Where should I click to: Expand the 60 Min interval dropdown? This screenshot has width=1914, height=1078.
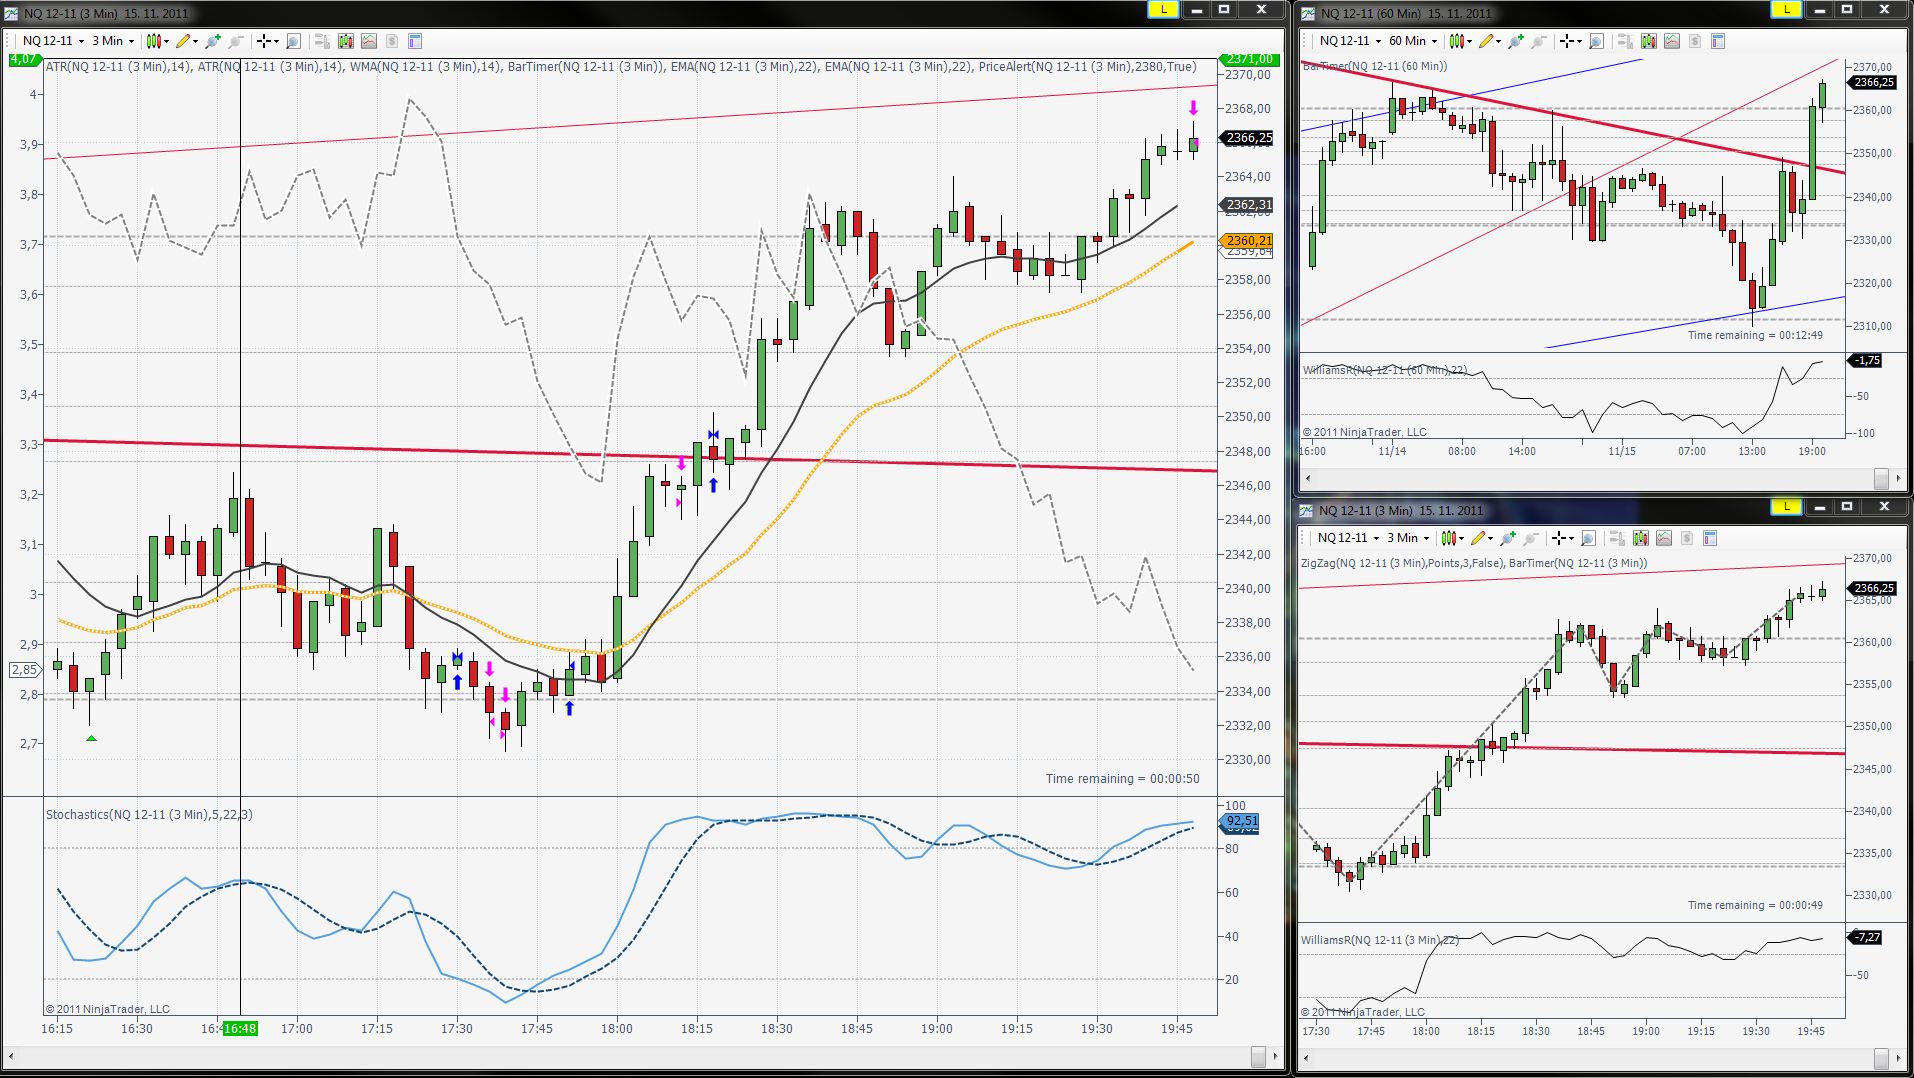pos(1413,41)
